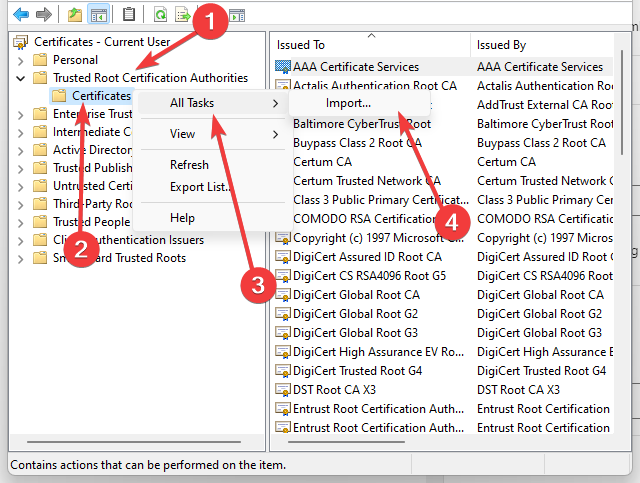Expand the Enterprise Trust node
Screen dimensions: 640x483
click(x=20, y=115)
